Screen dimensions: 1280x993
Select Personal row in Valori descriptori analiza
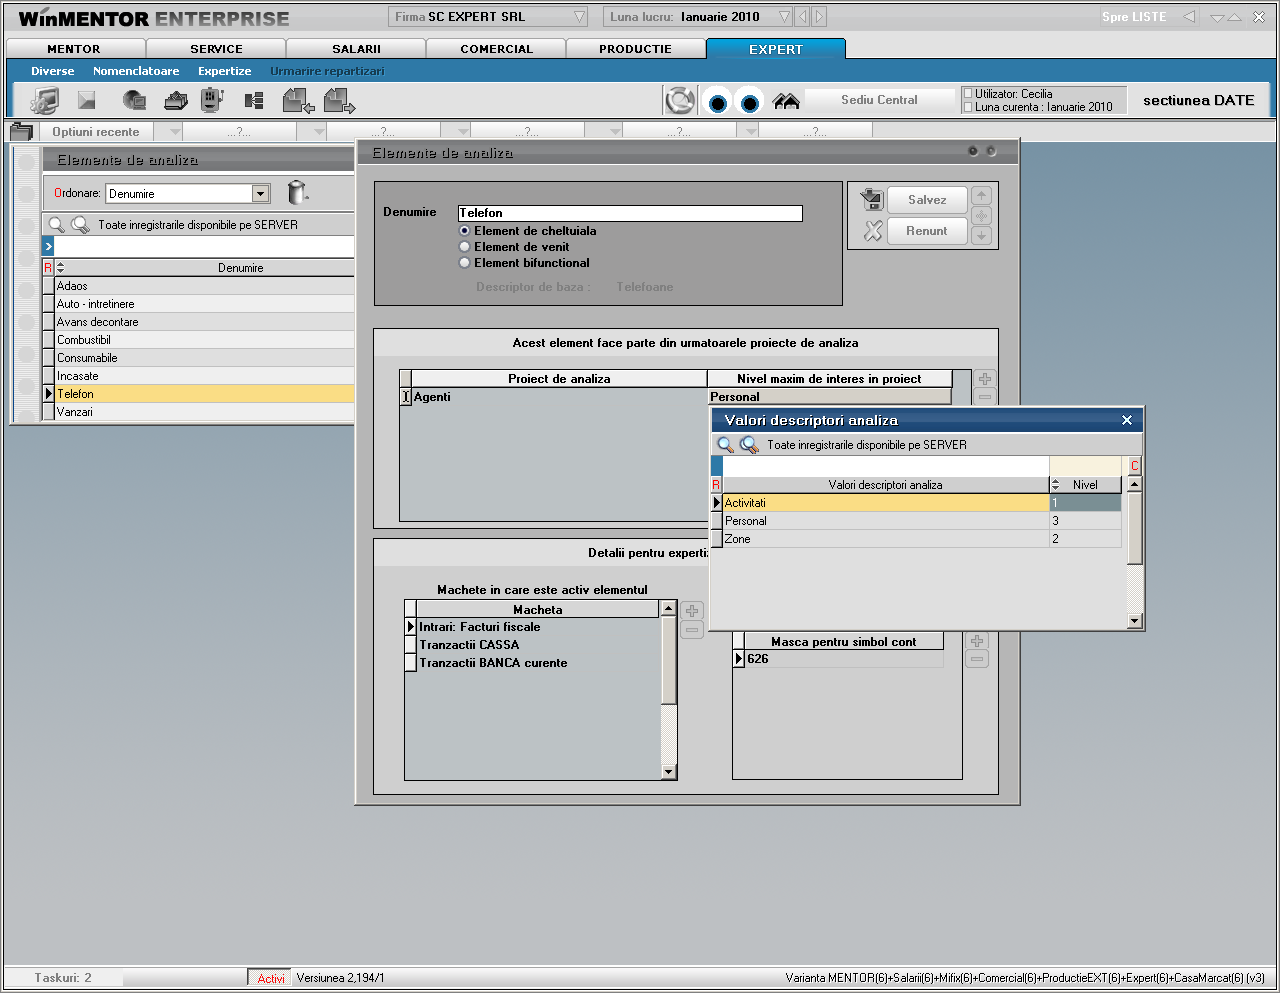click(885, 521)
